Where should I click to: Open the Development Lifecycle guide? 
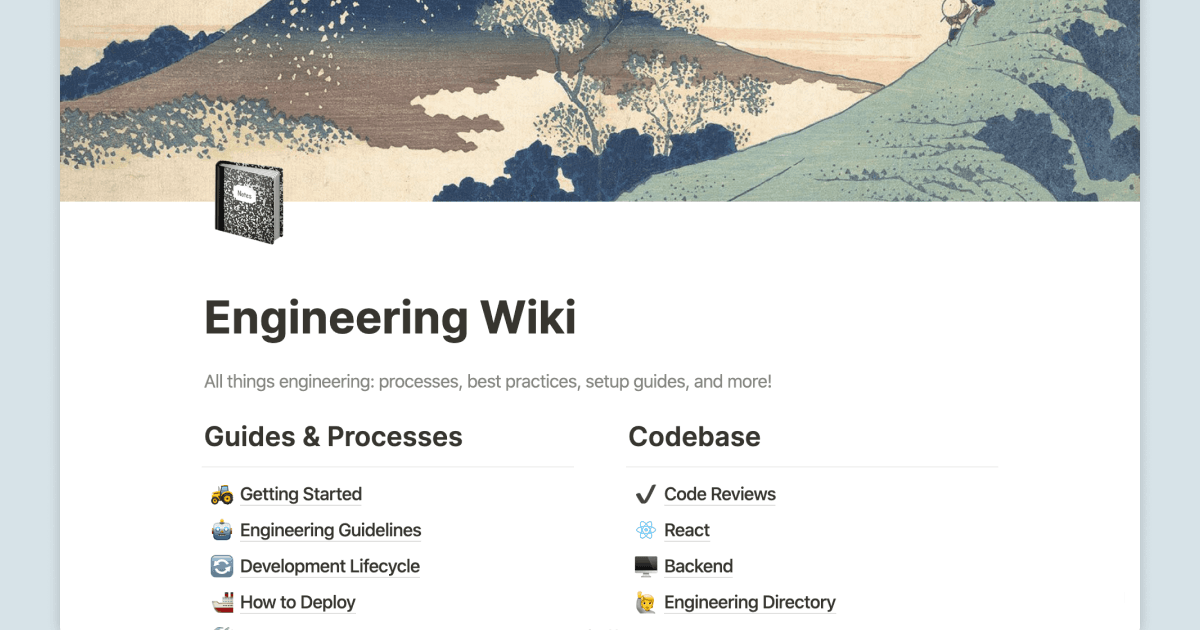click(330, 566)
